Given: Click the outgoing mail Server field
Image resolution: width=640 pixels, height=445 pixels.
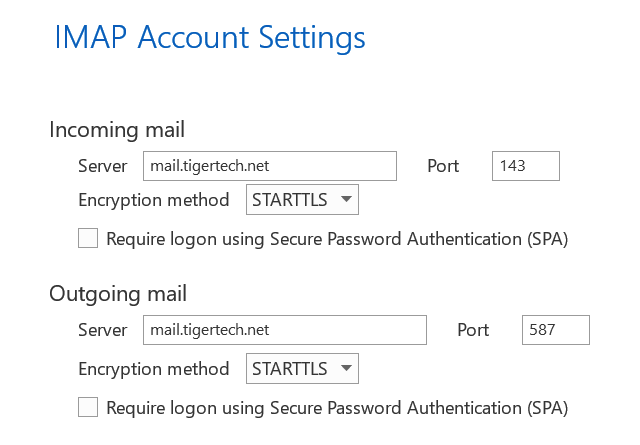Looking at the screenshot, I should tap(283, 330).
